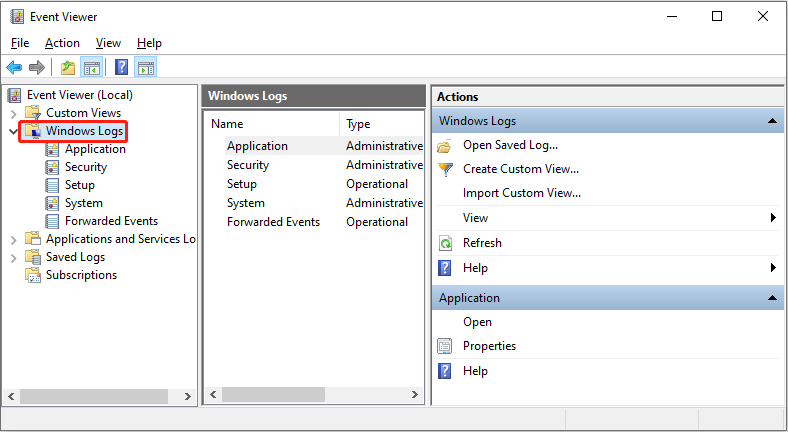Click the Forward arrow toolbar icon

(37, 67)
